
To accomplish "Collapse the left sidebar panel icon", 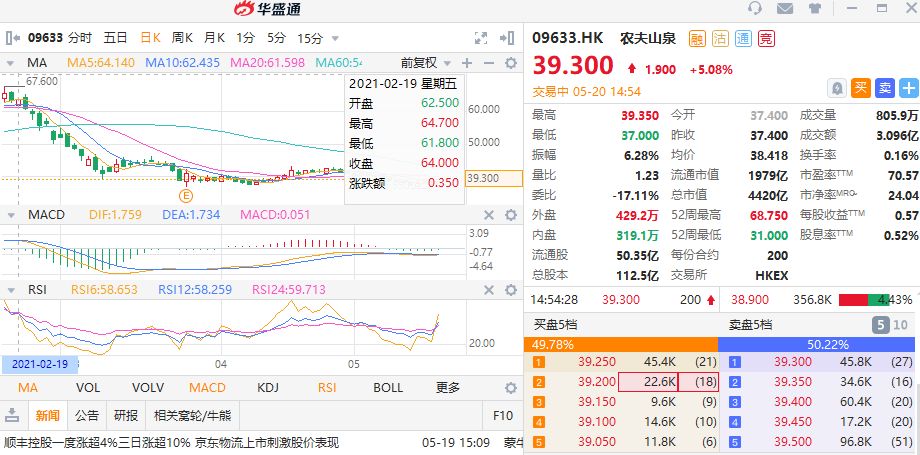I will pyautogui.click(x=12, y=38).
